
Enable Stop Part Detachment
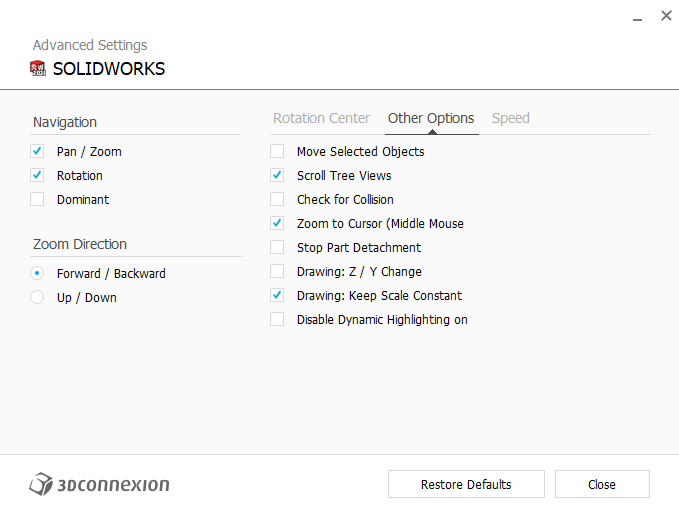point(277,247)
